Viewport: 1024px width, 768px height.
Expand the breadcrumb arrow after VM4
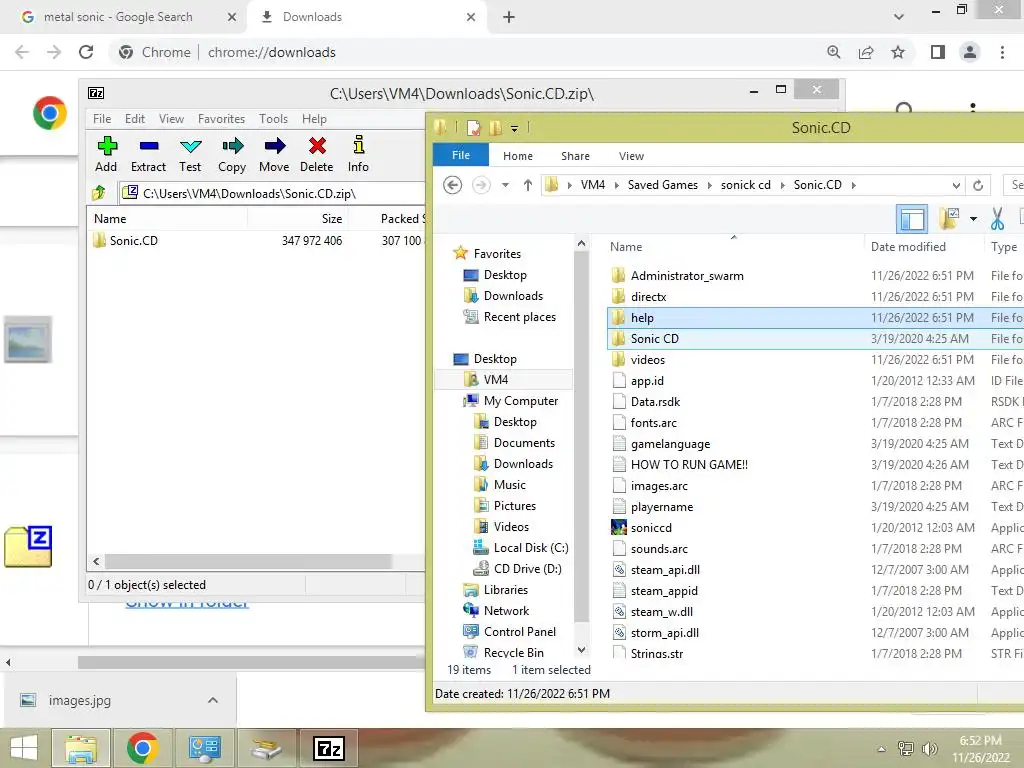616,185
